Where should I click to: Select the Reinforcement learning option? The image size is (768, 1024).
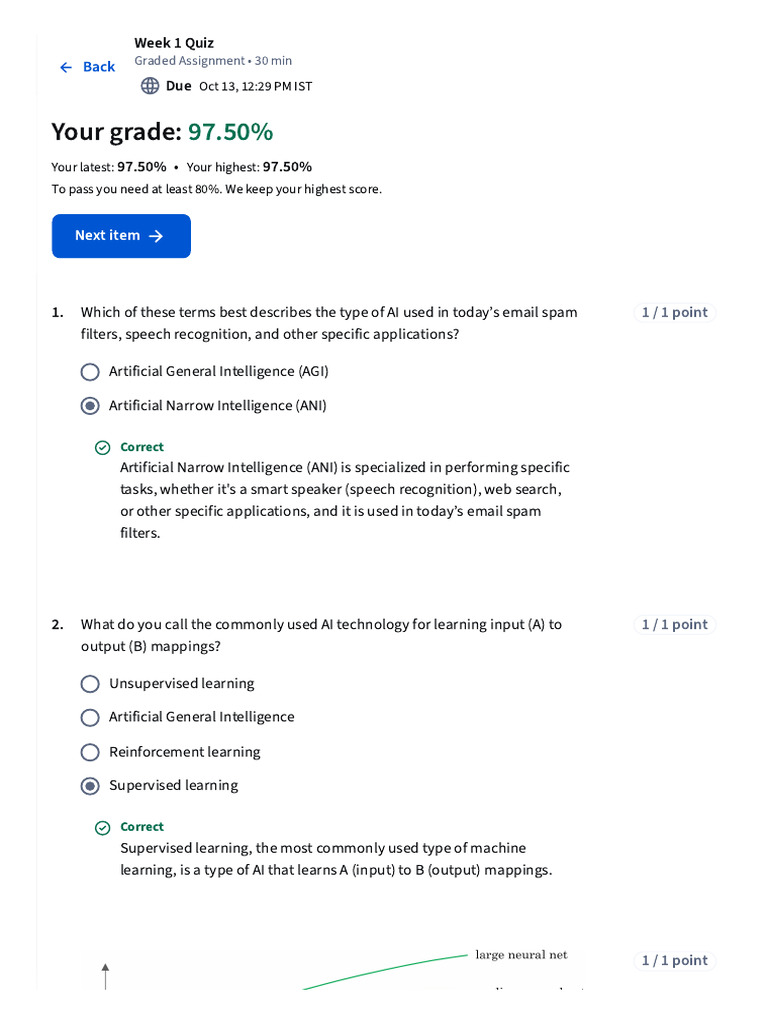tap(90, 752)
